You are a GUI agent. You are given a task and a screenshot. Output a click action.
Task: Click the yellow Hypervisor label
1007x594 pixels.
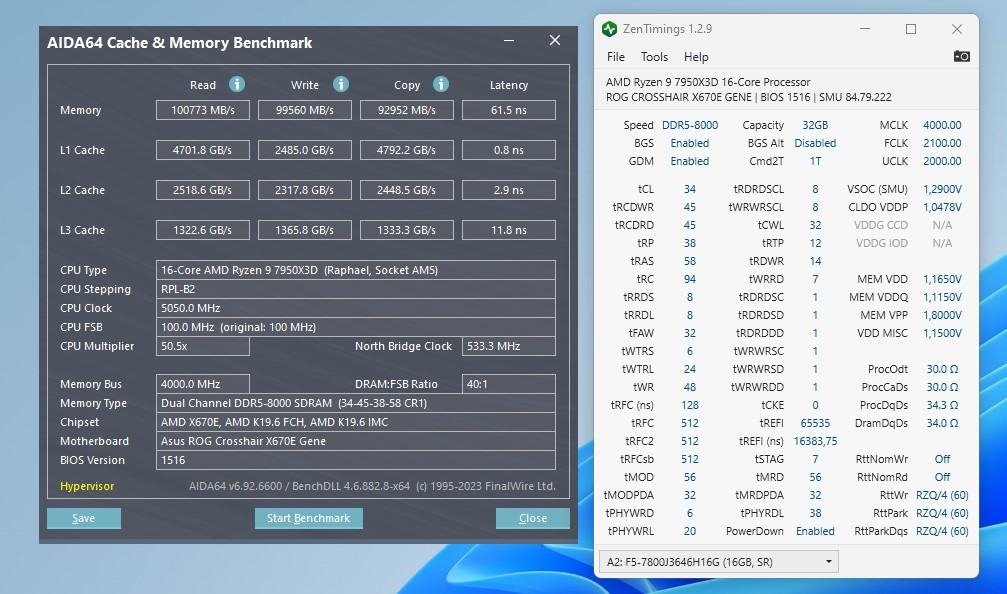(87, 486)
